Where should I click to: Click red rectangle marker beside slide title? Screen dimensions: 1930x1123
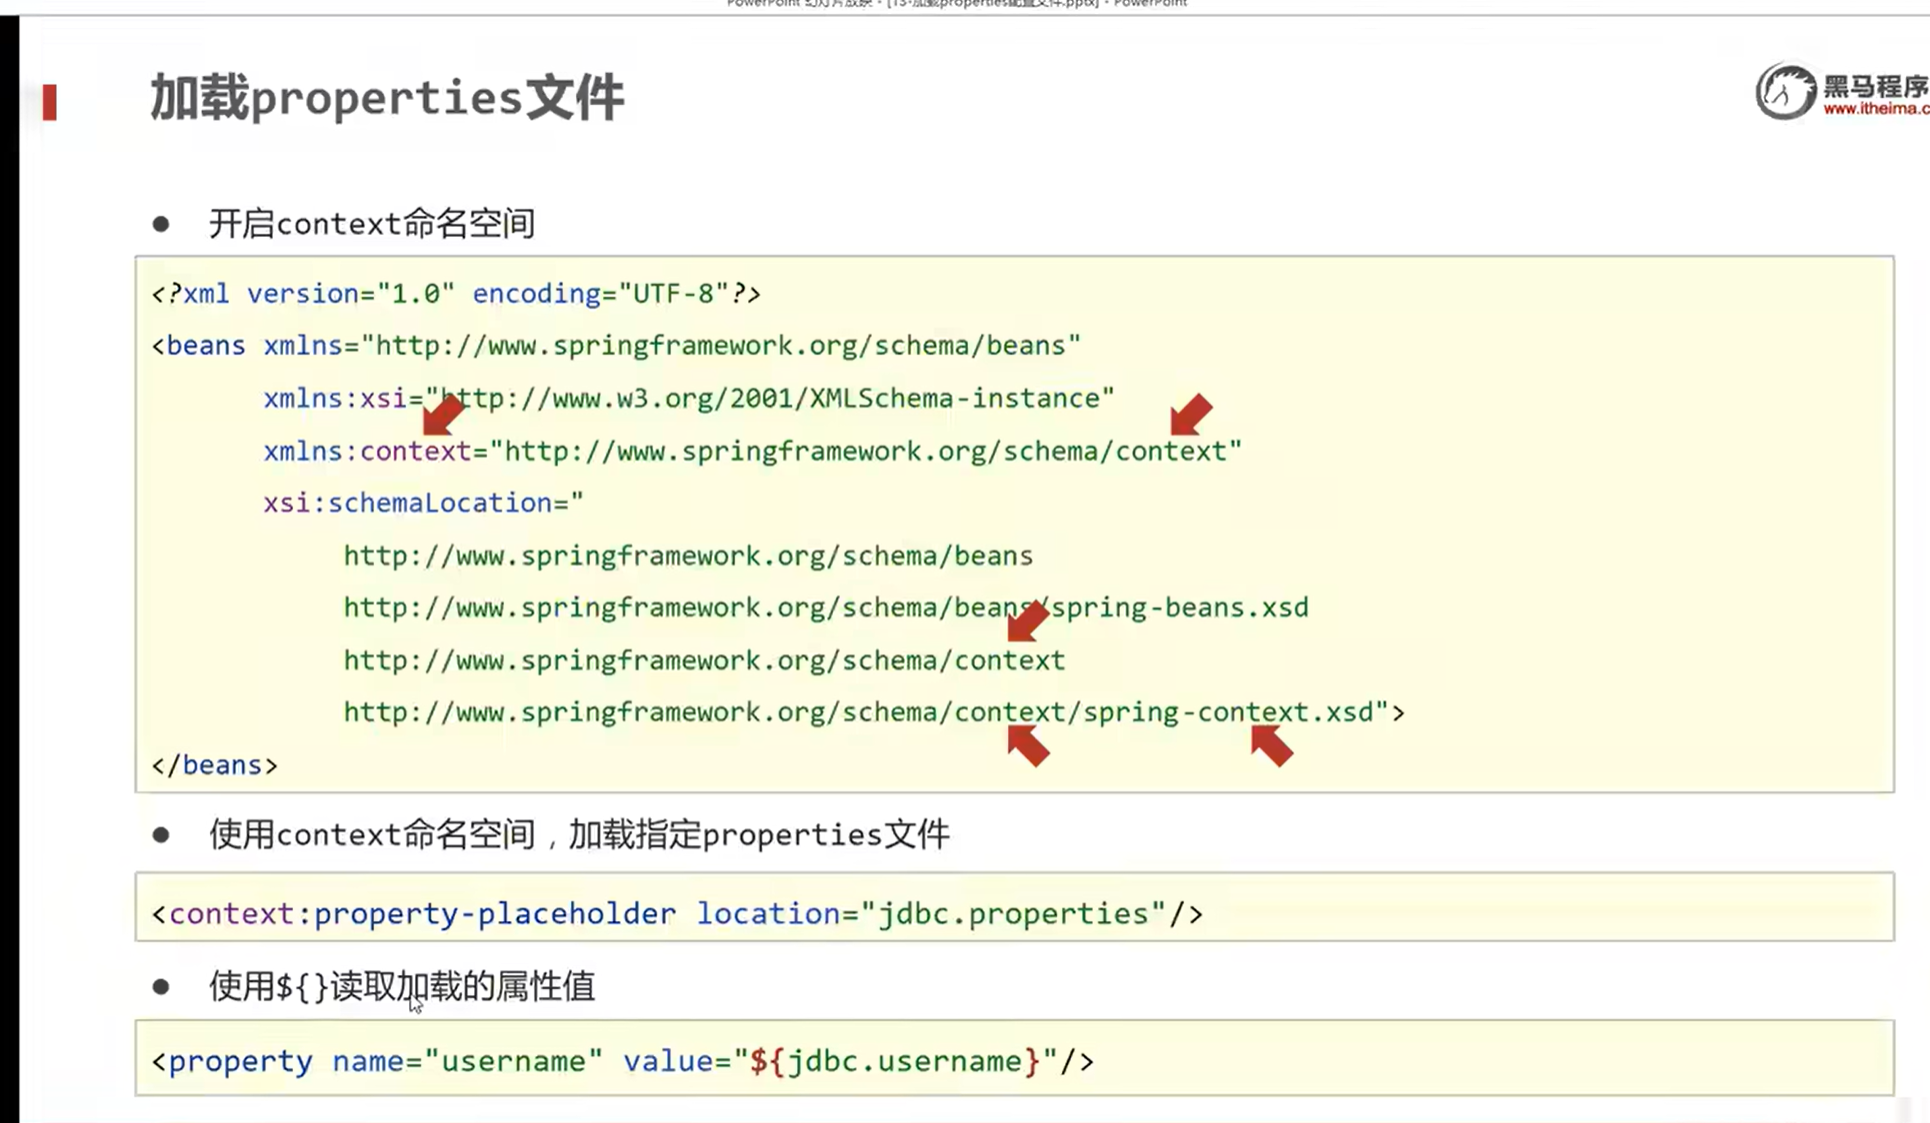point(50,102)
